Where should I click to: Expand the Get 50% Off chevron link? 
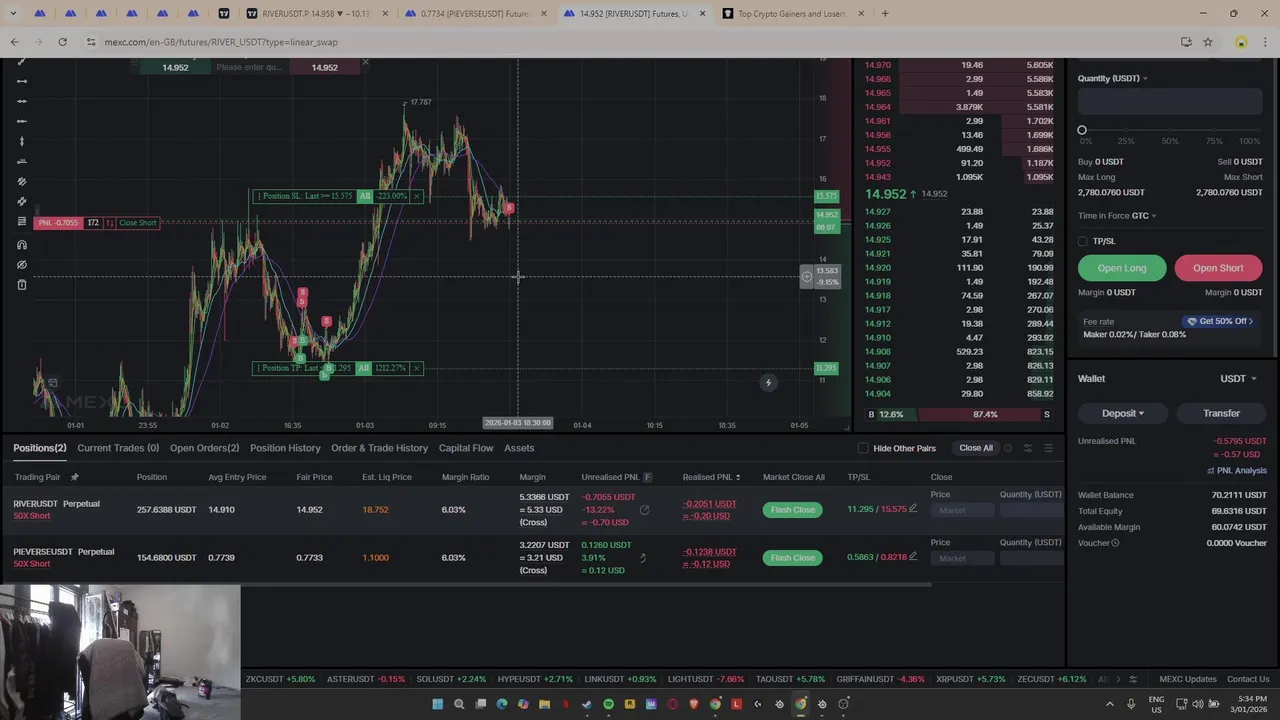click(1250, 321)
